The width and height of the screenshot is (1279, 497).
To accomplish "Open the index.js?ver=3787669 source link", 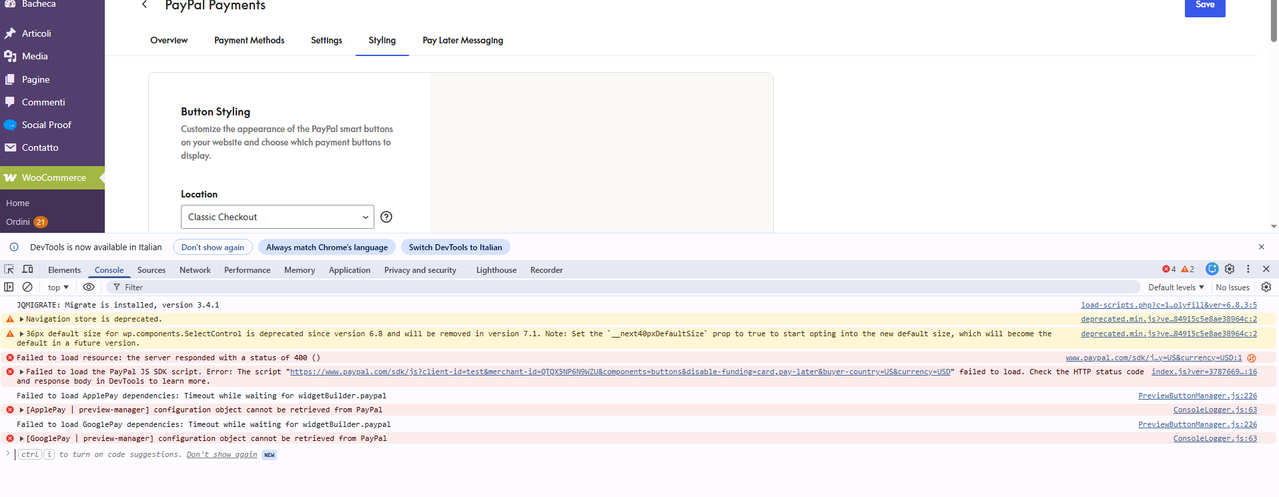I will point(1204,371).
